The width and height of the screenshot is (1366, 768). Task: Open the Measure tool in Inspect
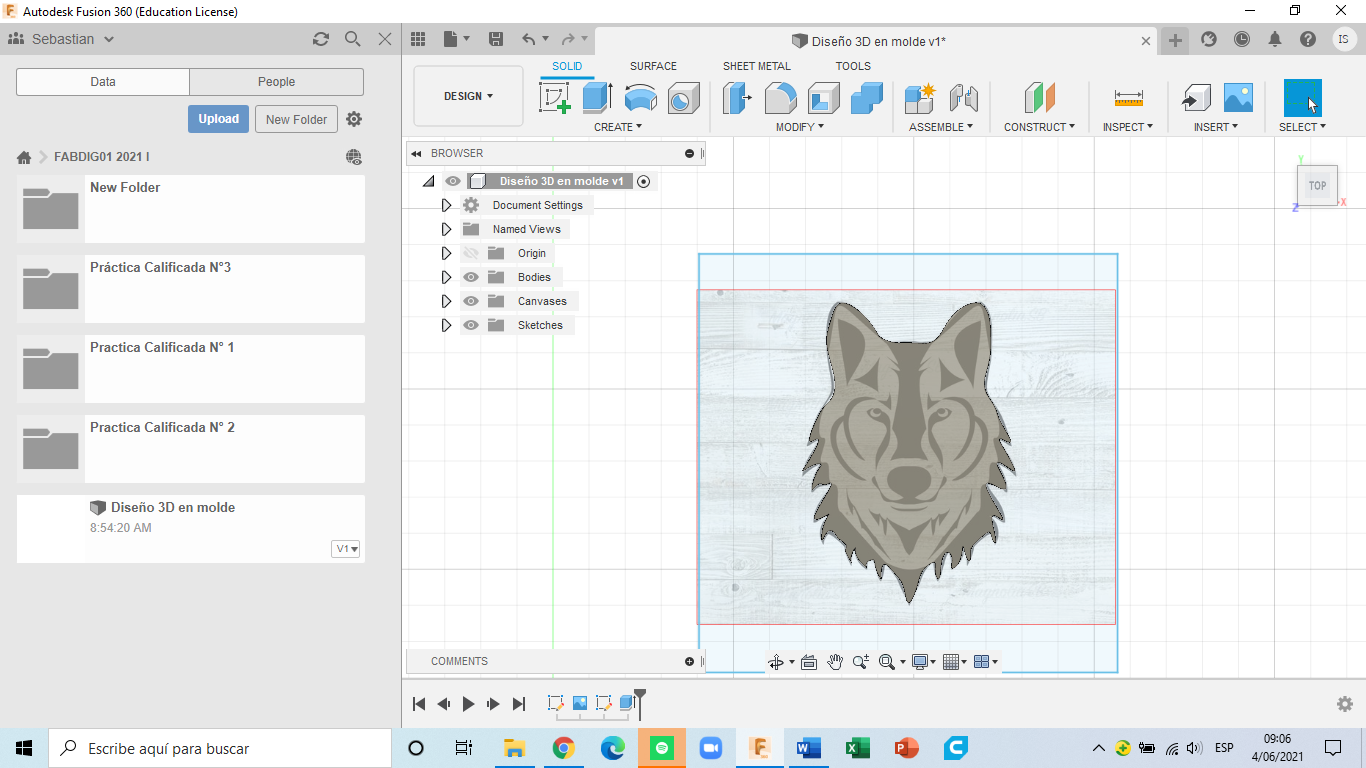pos(1128,99)
